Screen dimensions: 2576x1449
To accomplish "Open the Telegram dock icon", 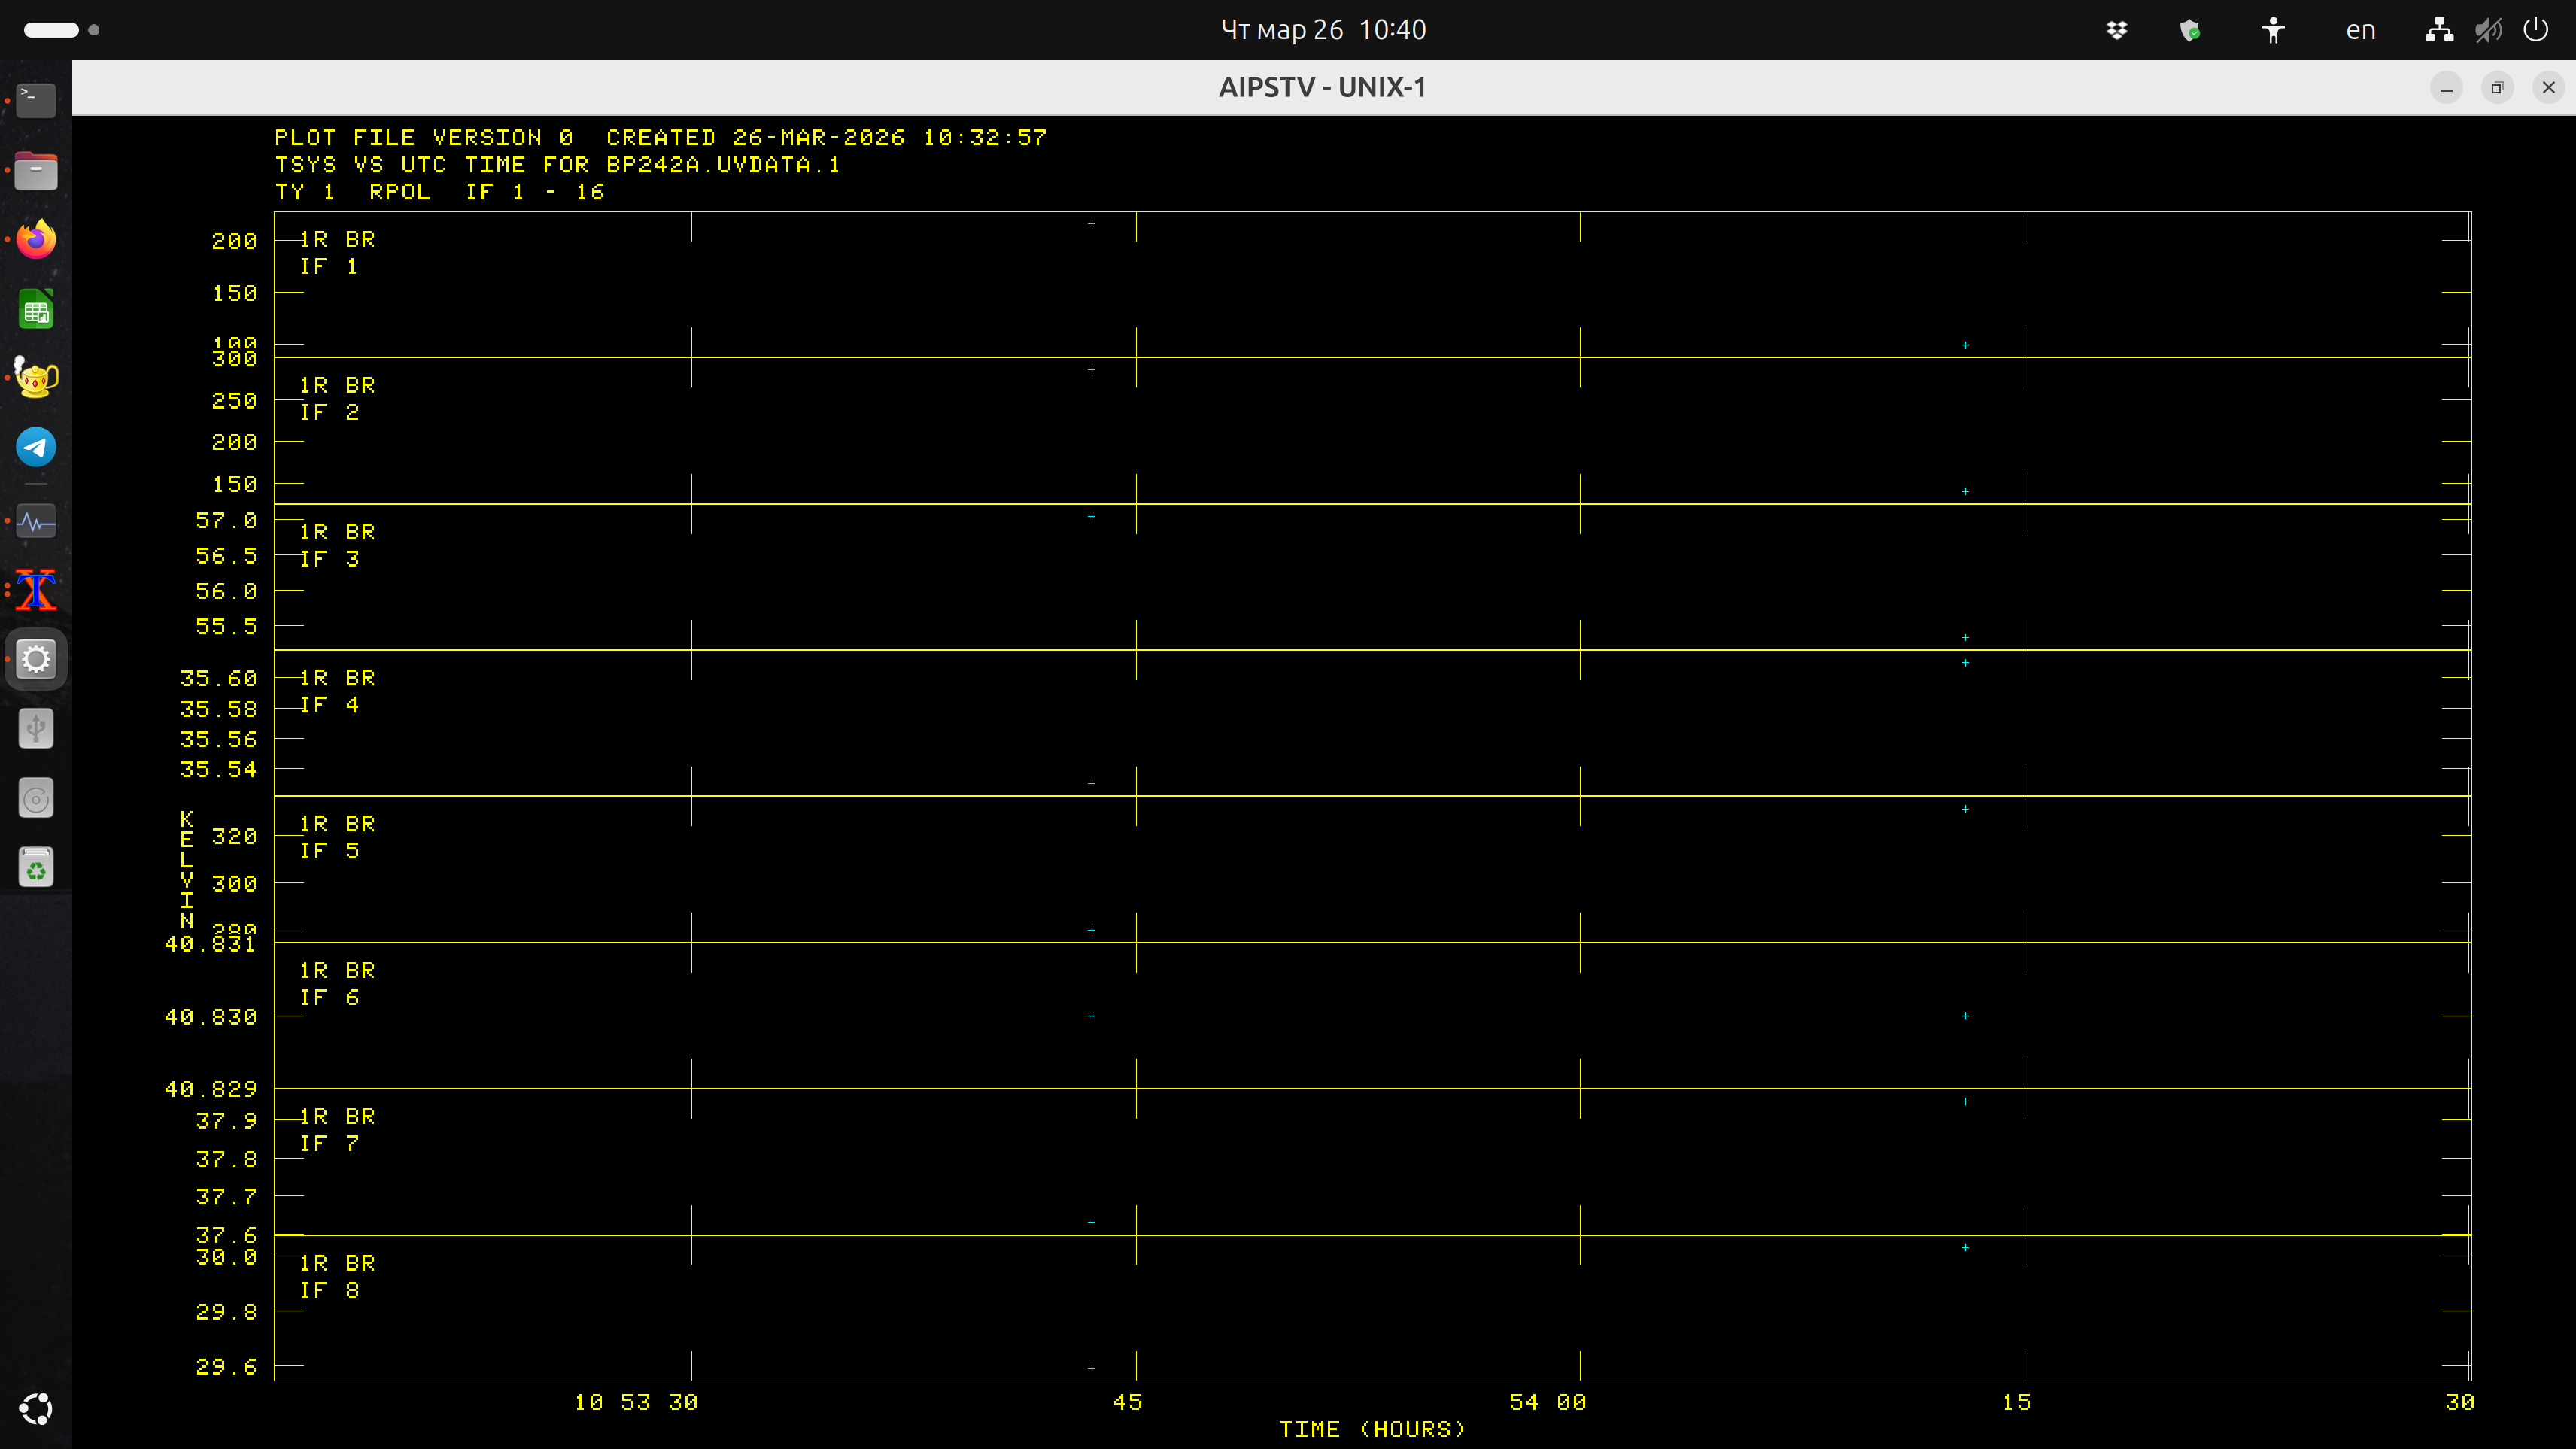I will [36, 447].
